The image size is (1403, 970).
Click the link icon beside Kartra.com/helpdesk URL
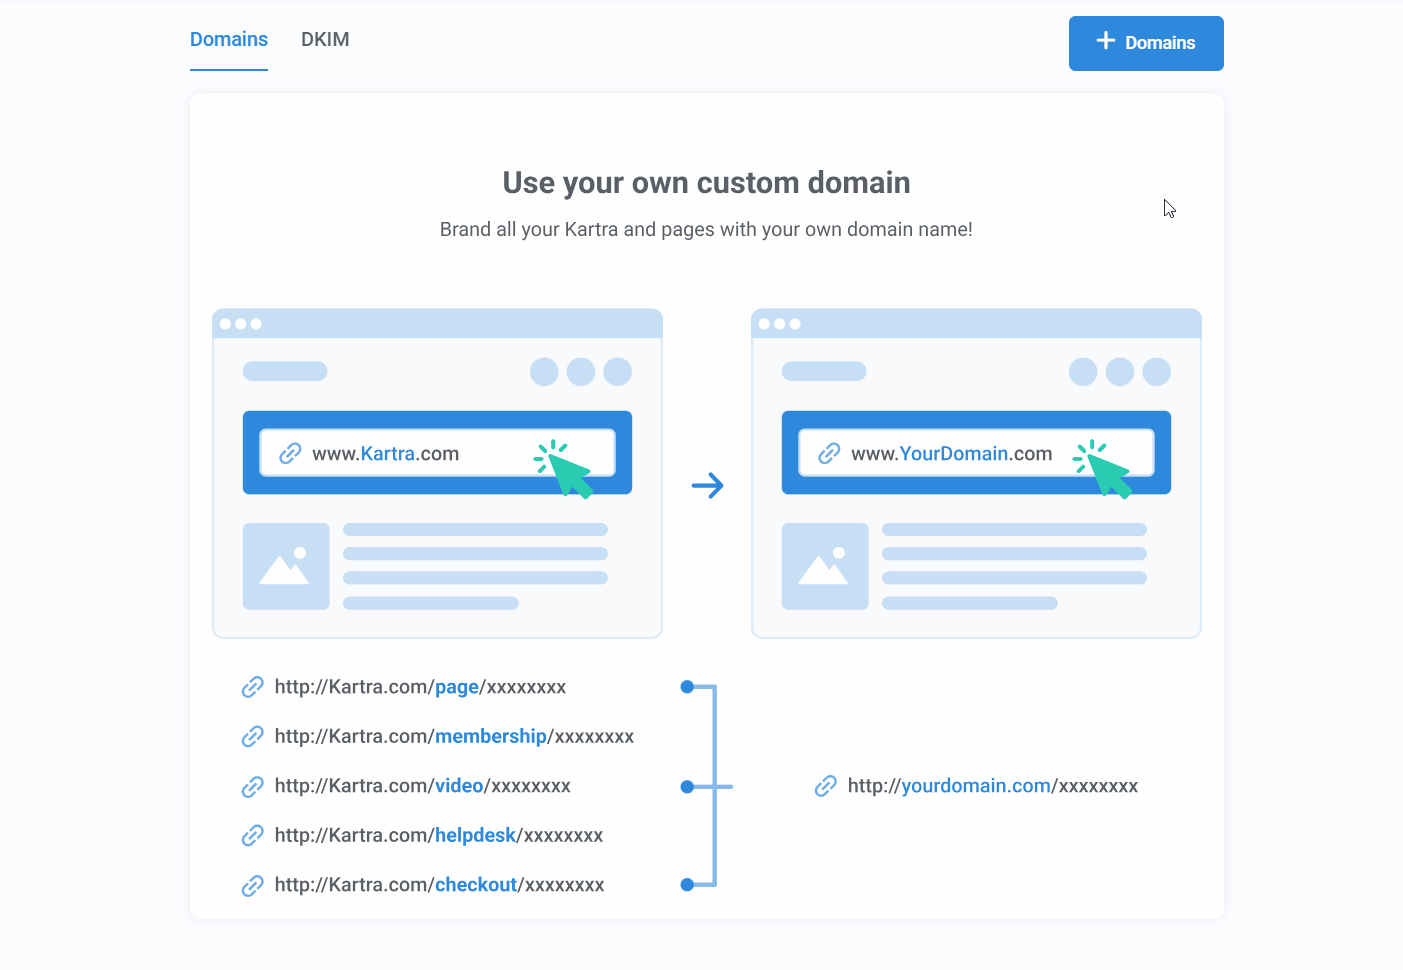tap(252, 835)
